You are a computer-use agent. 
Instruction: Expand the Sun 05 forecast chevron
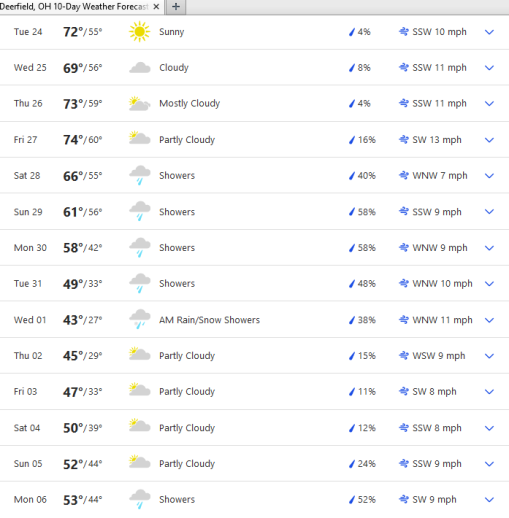(489, 464)
